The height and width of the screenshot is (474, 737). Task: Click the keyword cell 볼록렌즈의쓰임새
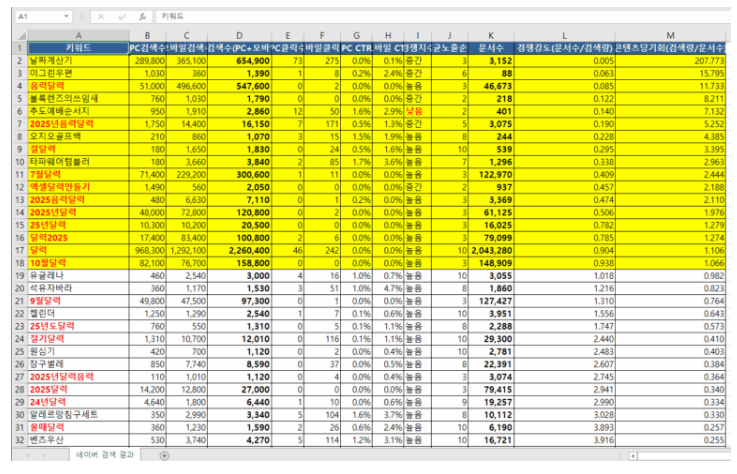click(78, 99)
